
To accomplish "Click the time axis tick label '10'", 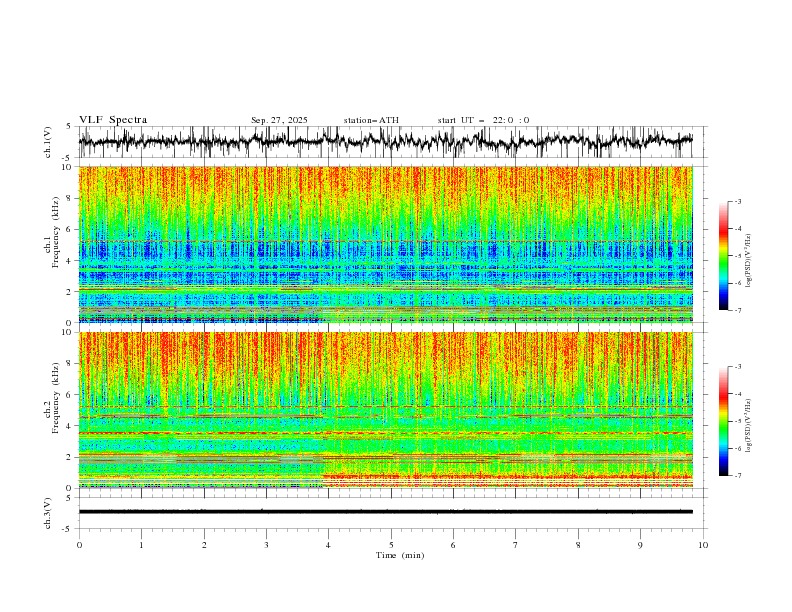I will (703, 545).
